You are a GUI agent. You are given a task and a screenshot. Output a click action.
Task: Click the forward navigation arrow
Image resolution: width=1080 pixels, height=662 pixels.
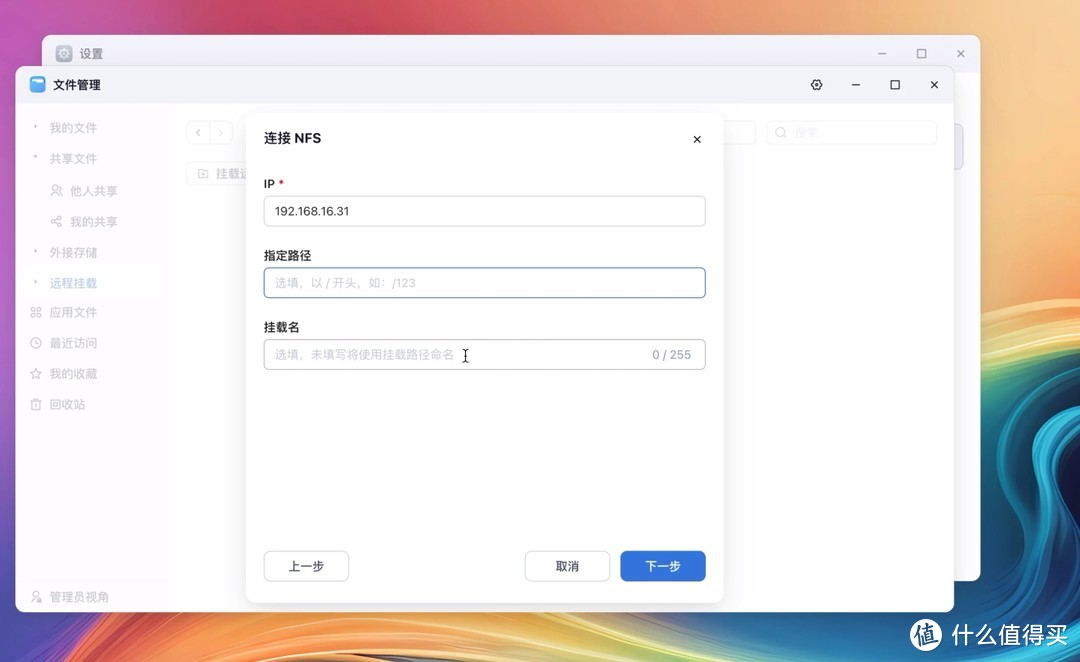221,132
